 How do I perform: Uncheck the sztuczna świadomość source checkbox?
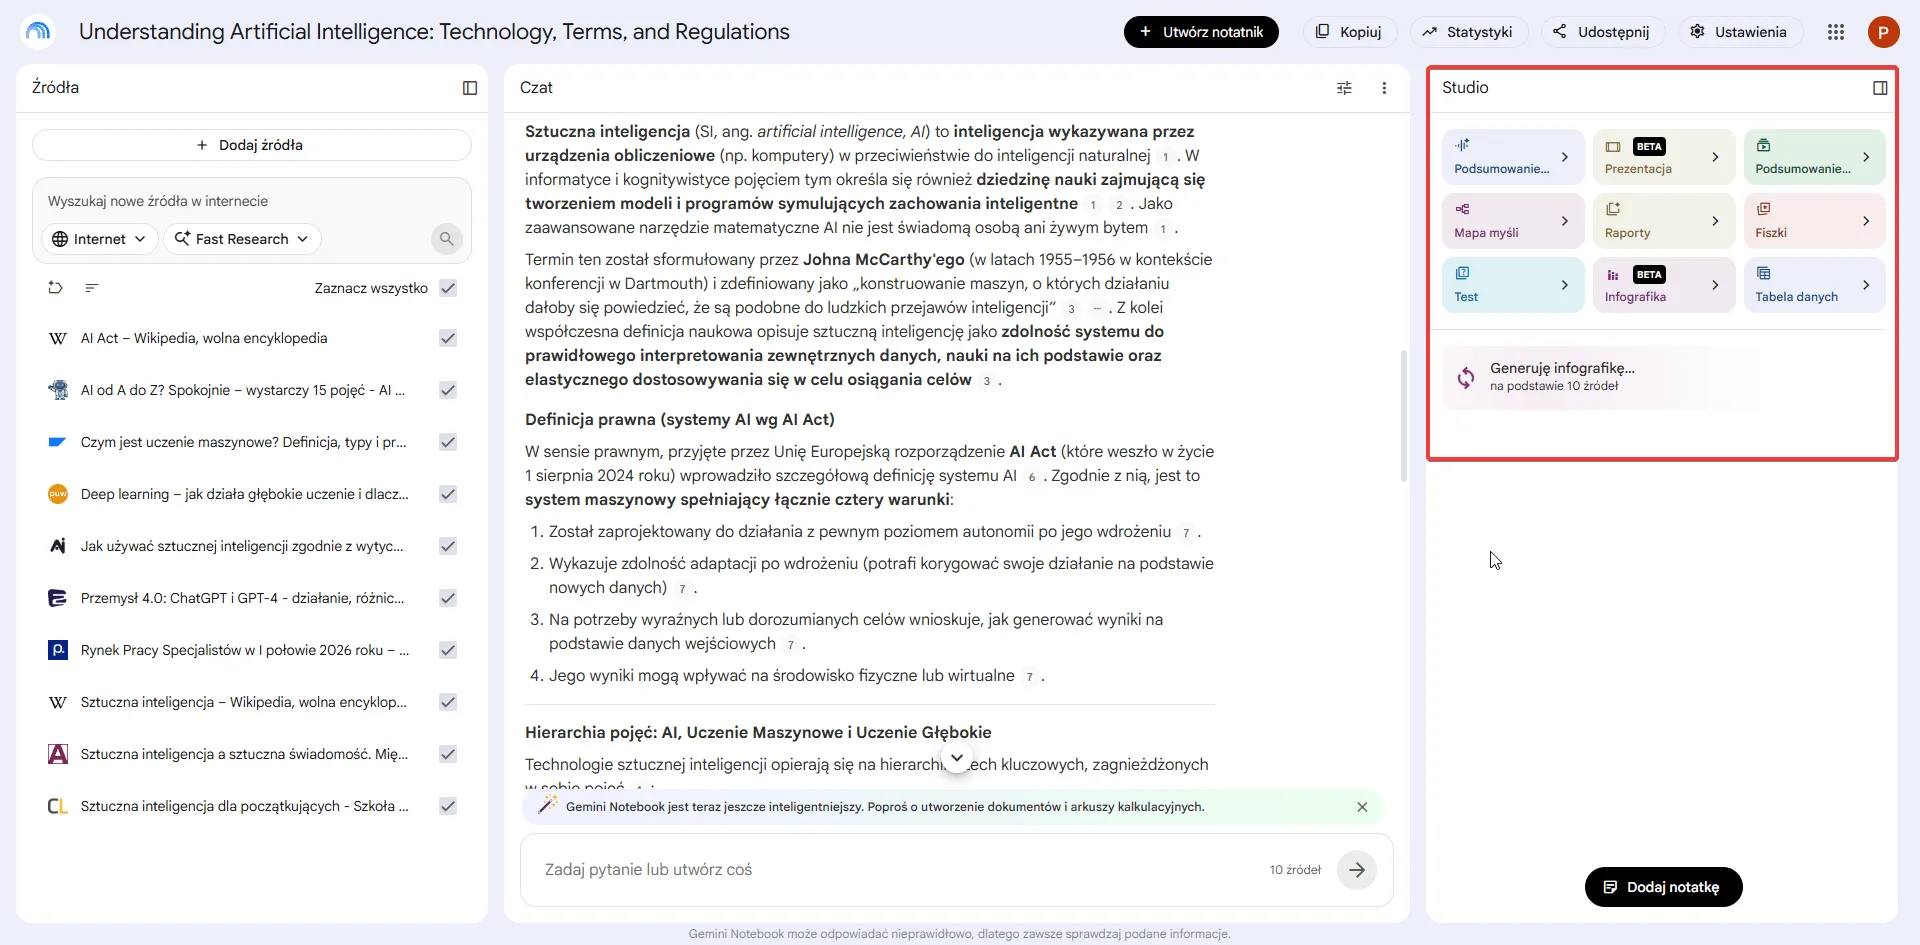(x=448, y=754)
